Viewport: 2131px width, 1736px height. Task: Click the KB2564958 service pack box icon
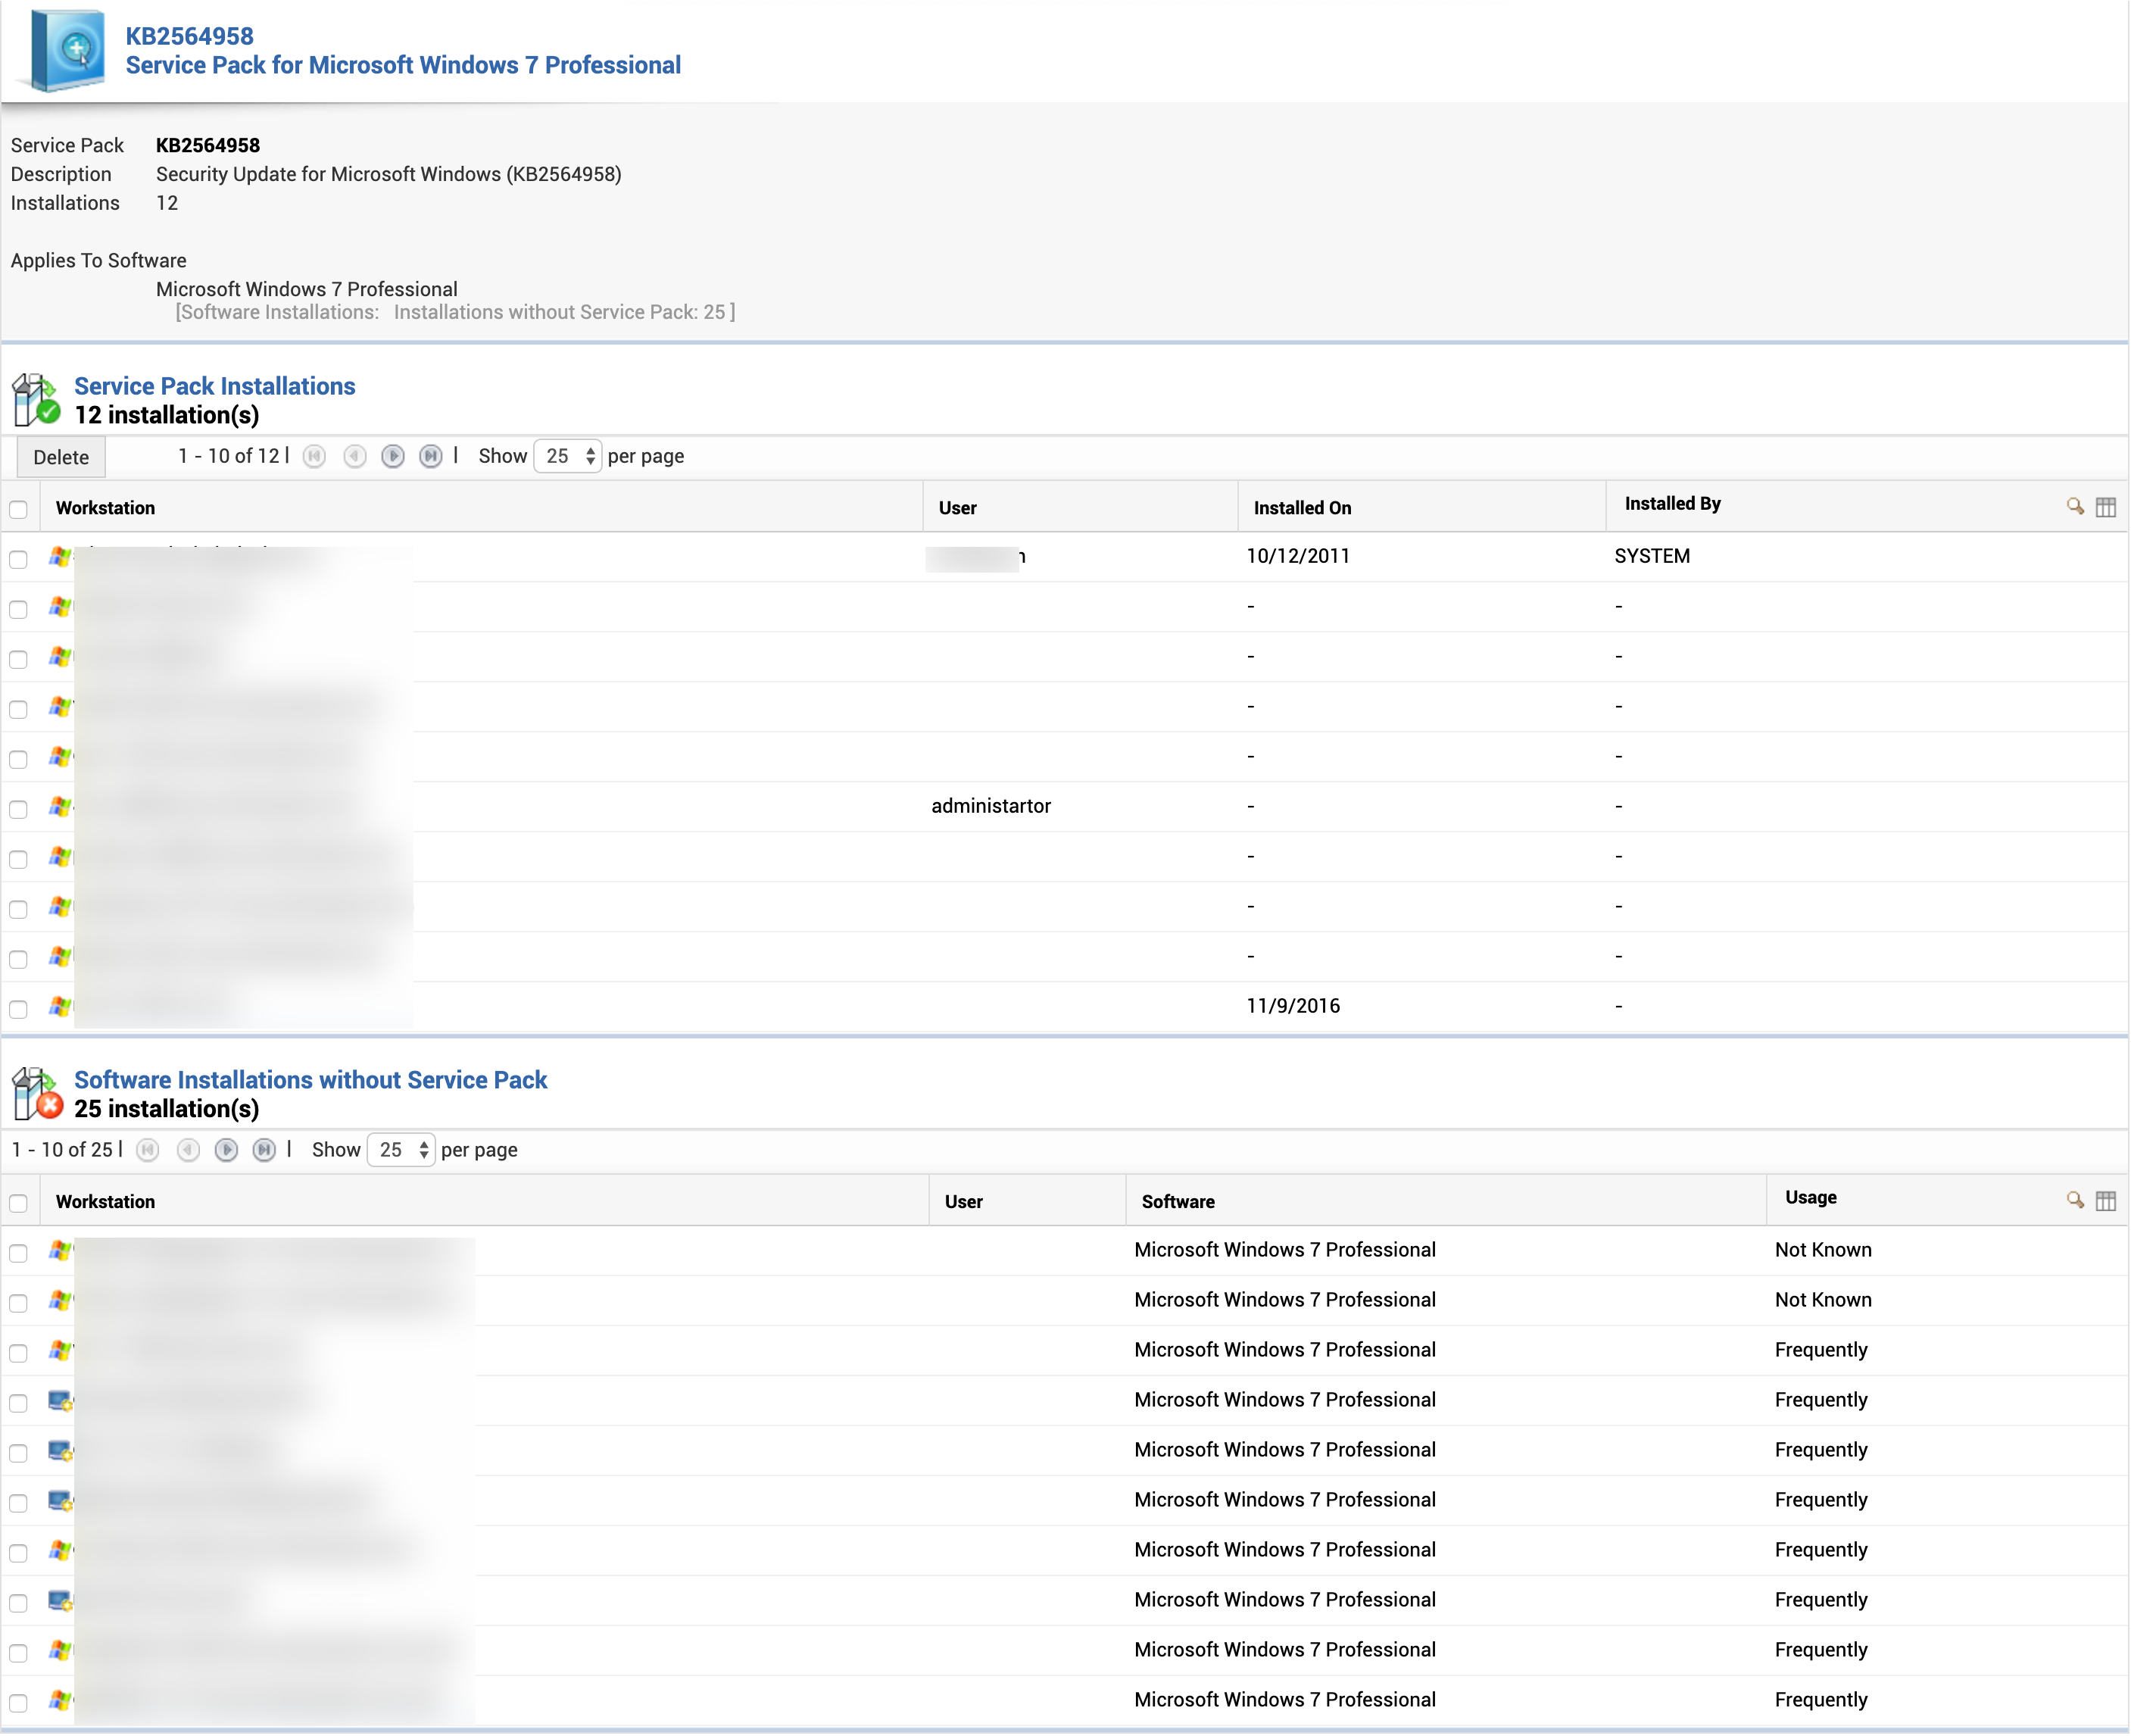pyautogui.click(x=68, y=50)
